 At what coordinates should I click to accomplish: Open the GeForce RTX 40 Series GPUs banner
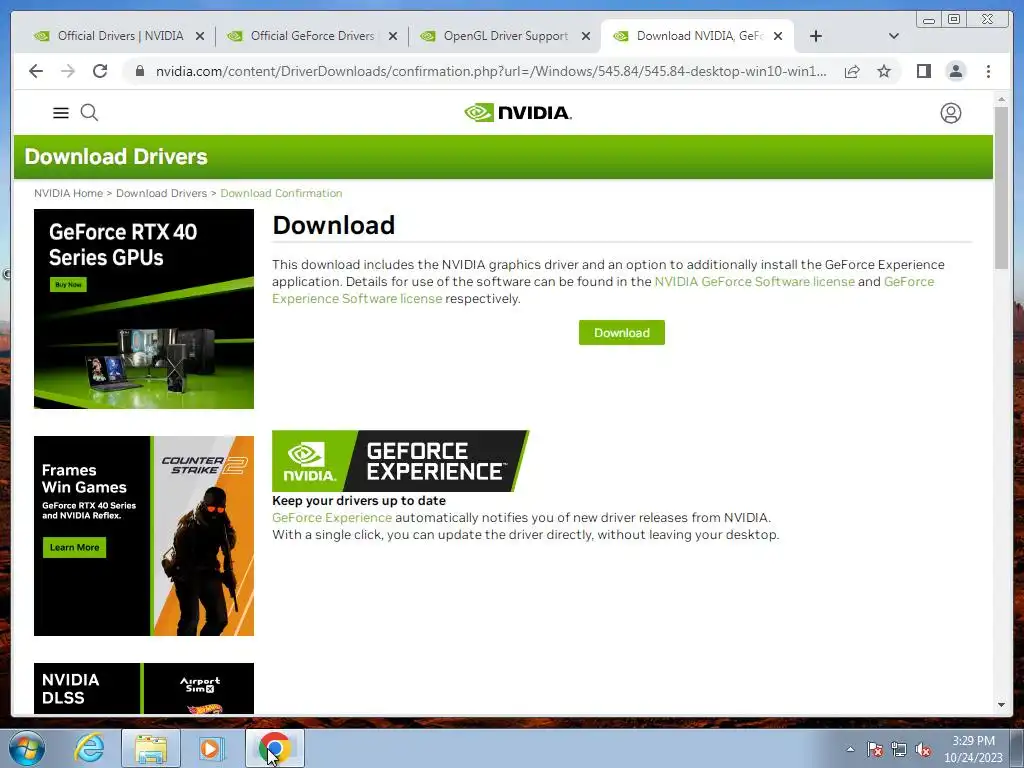click(x=144, y=309)
